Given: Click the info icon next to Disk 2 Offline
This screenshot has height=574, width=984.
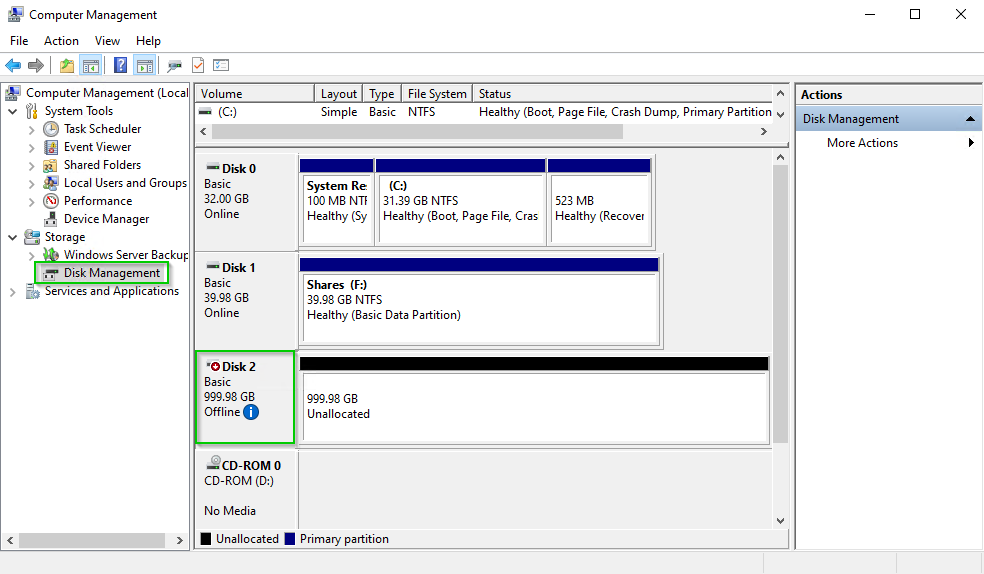Looking at the screenshot, I should point(251,412).
